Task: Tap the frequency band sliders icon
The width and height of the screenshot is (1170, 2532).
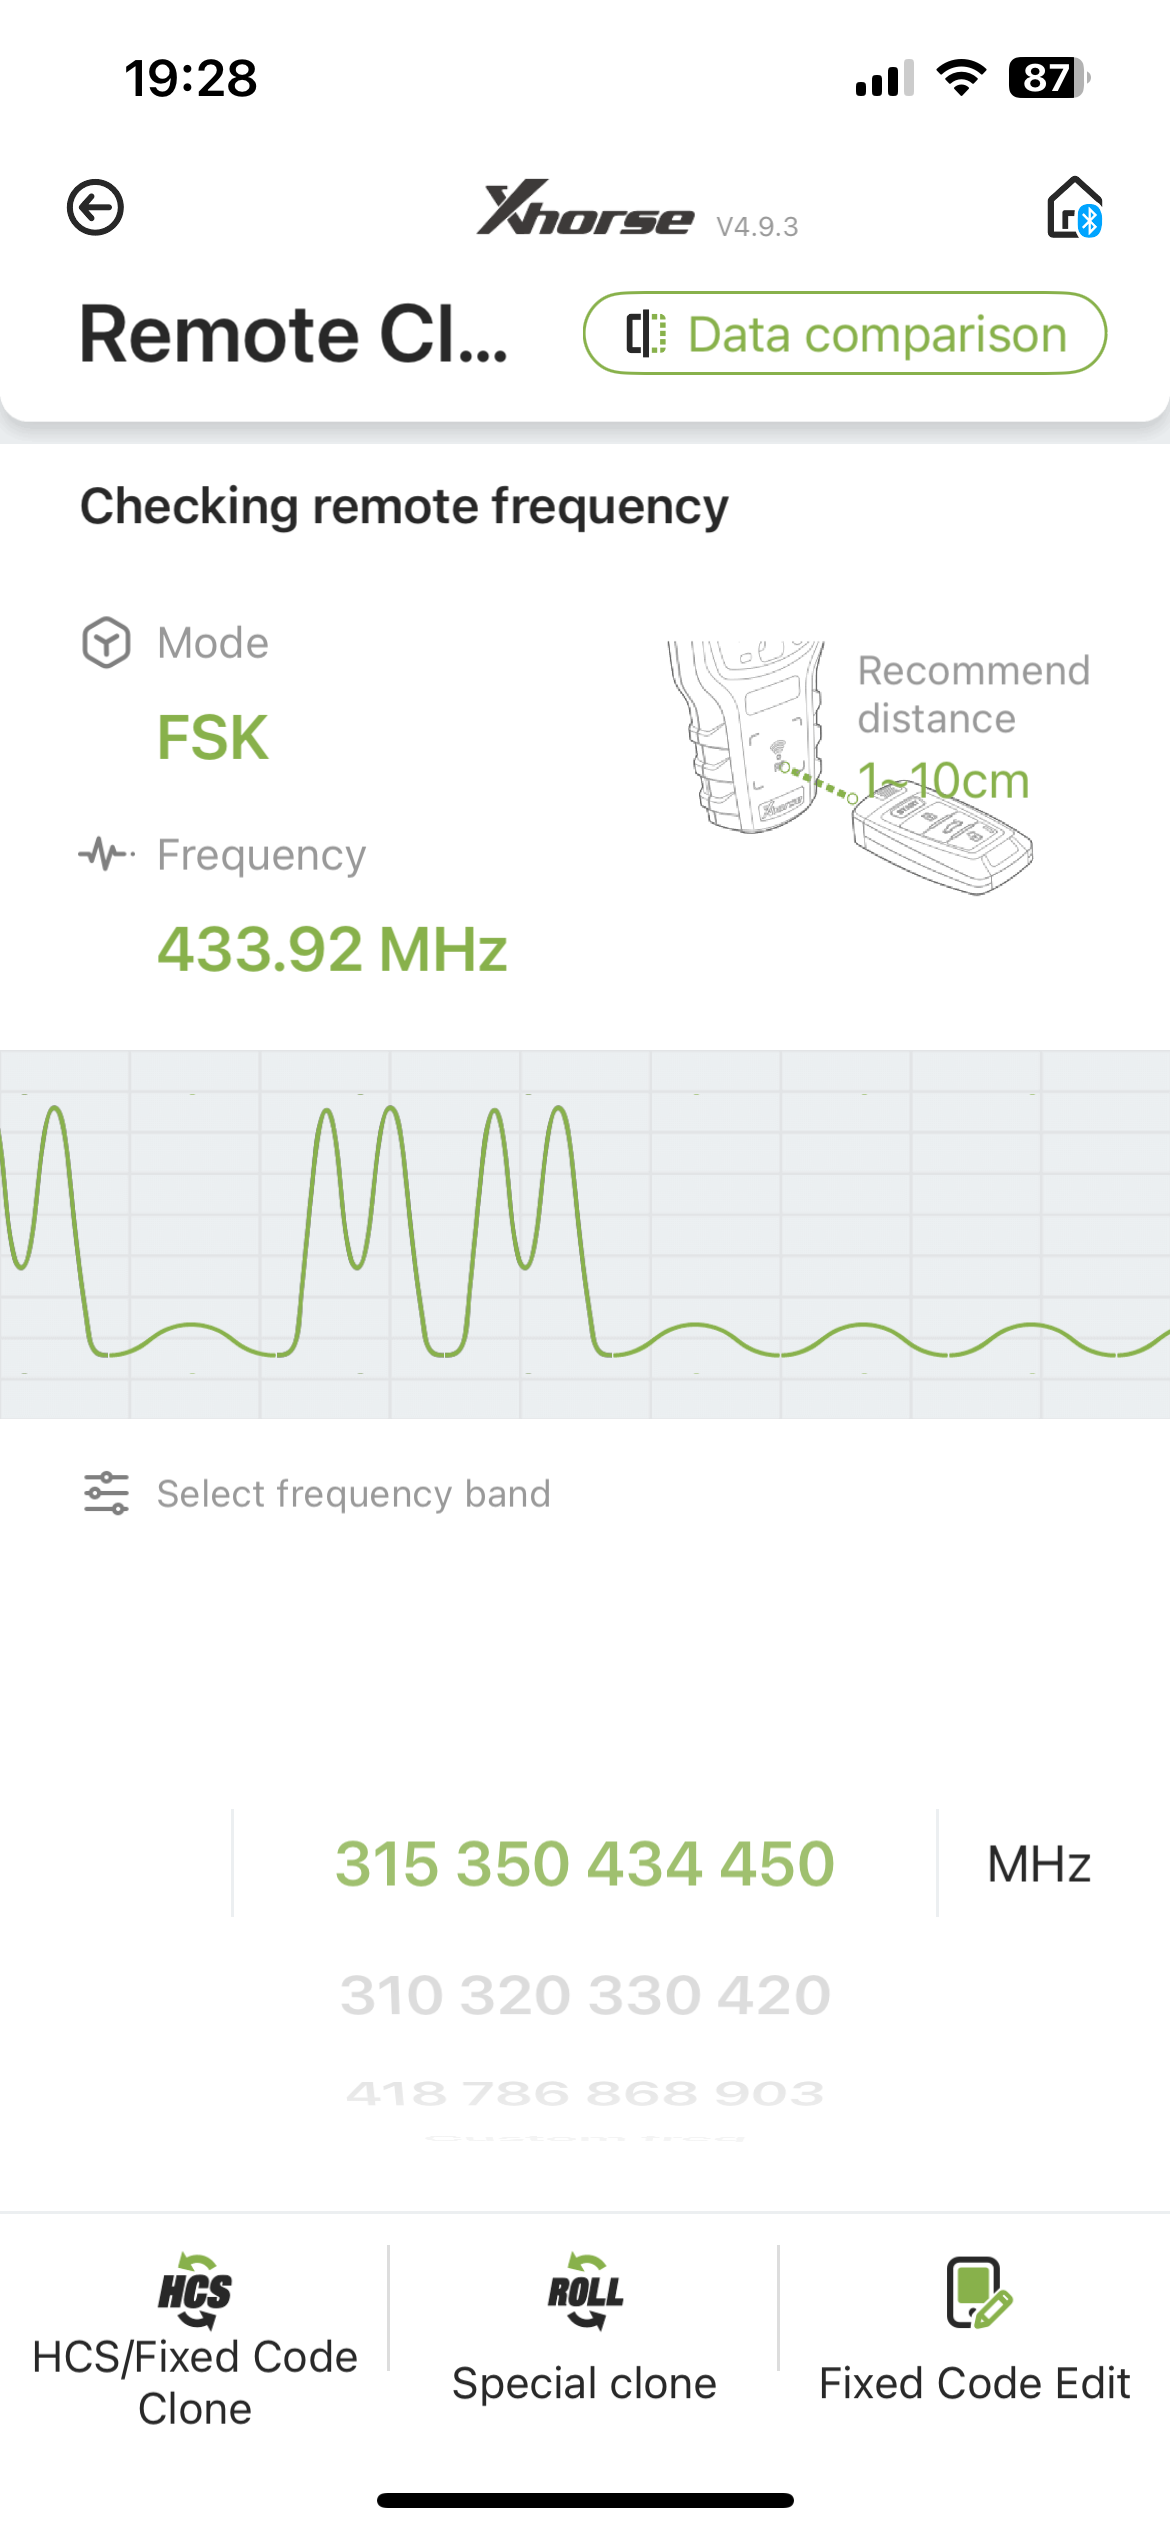Action: coord(106,1493)
